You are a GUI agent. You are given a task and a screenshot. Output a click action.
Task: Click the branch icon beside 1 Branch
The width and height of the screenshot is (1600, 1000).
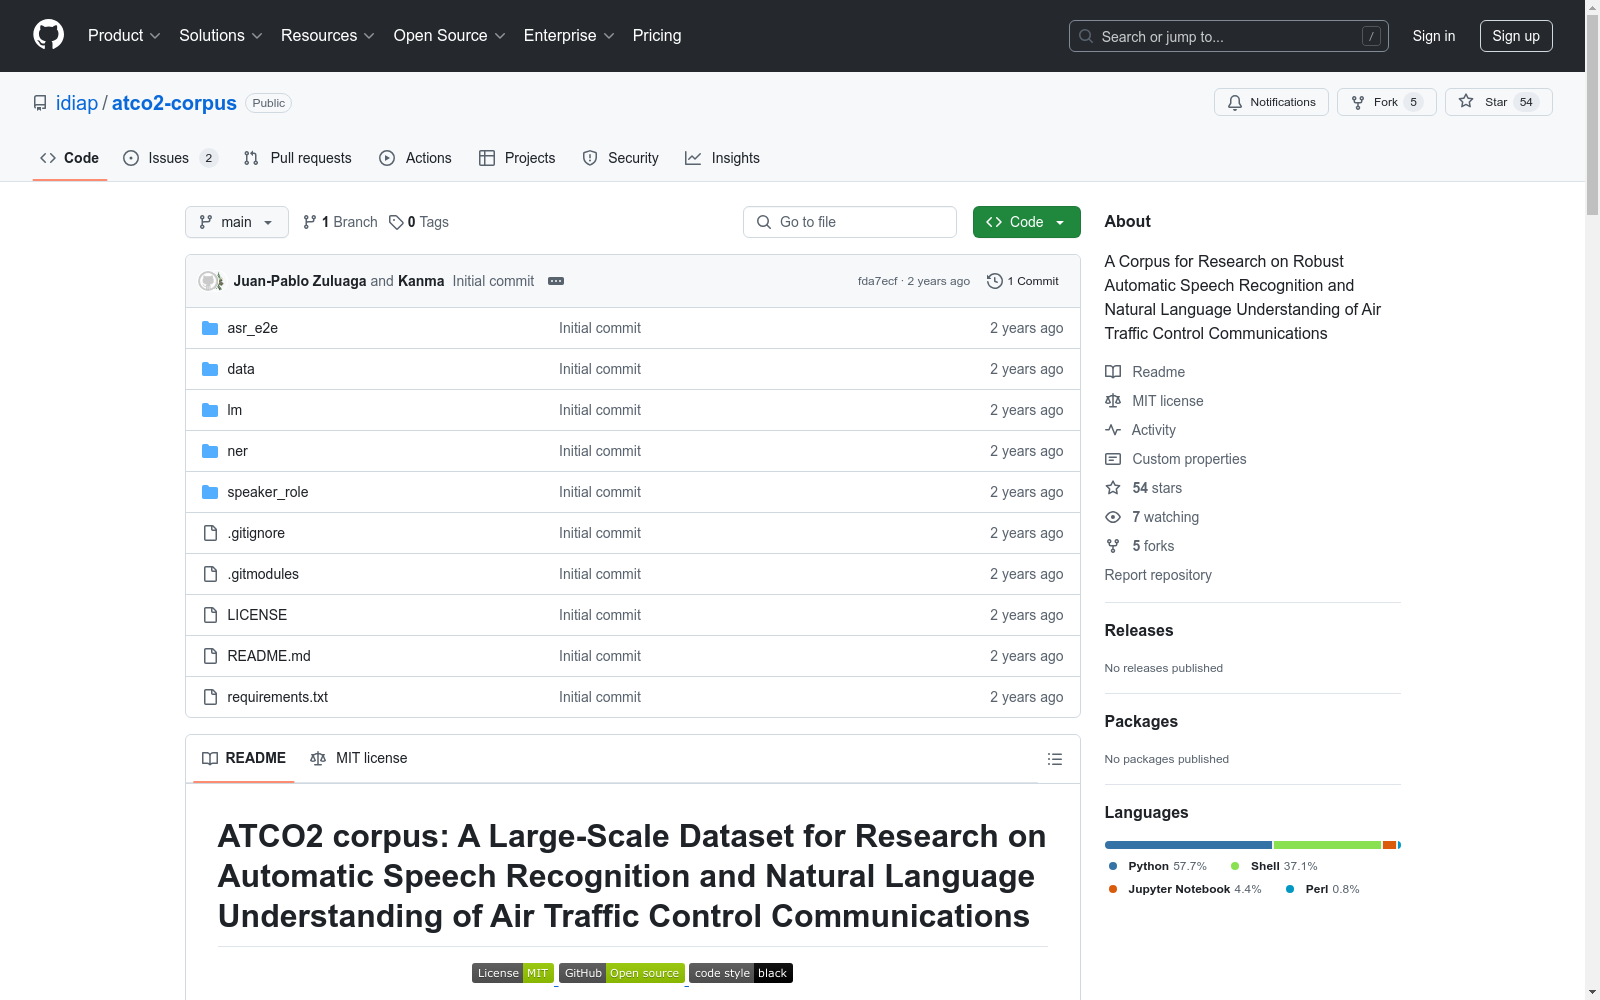[x=310, y=222]
